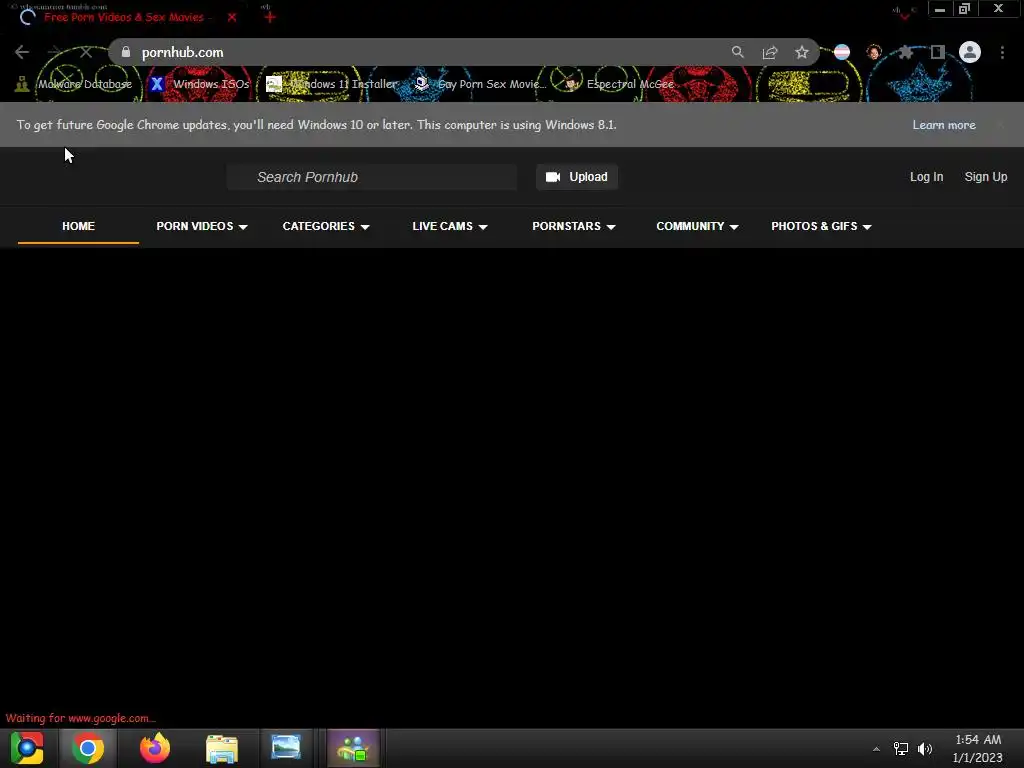
Task: Focus the site search field
Action: point(372,177)
